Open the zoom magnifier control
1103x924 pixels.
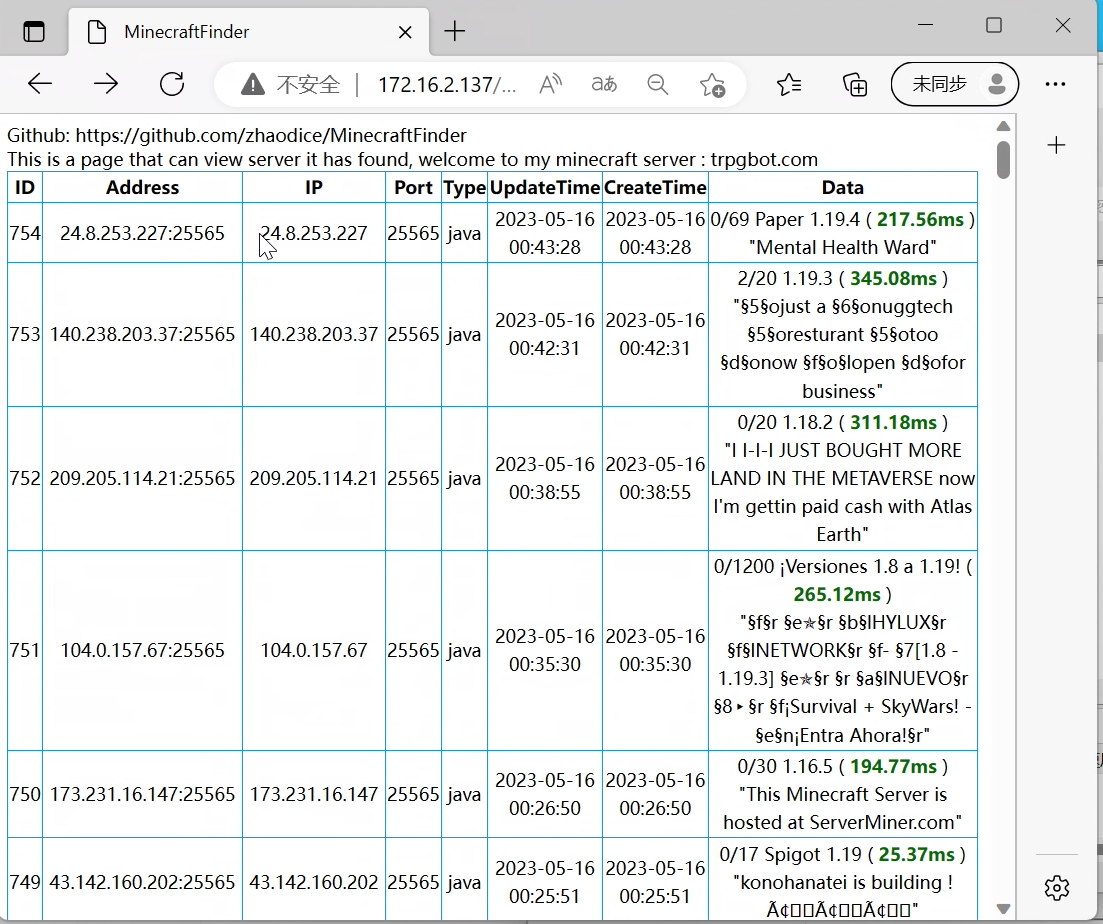tap(658, 85)
